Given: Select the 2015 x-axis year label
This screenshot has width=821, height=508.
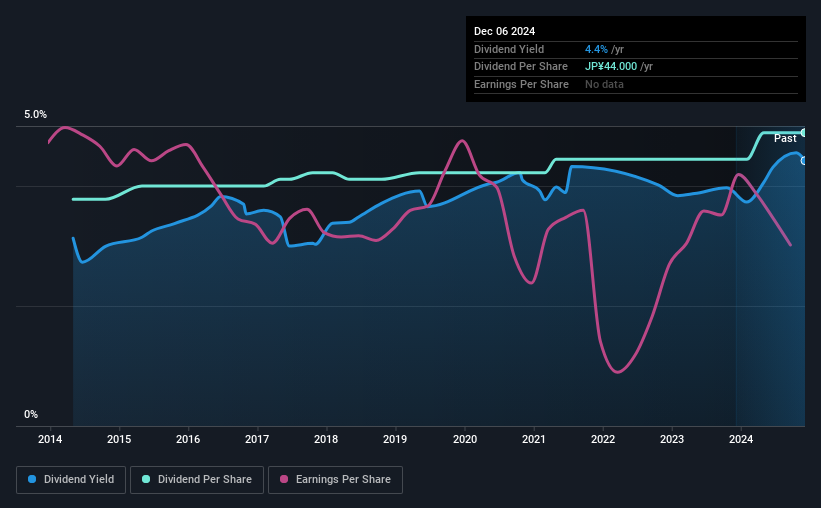Looking at the screenshot, I should coord(119,439).
